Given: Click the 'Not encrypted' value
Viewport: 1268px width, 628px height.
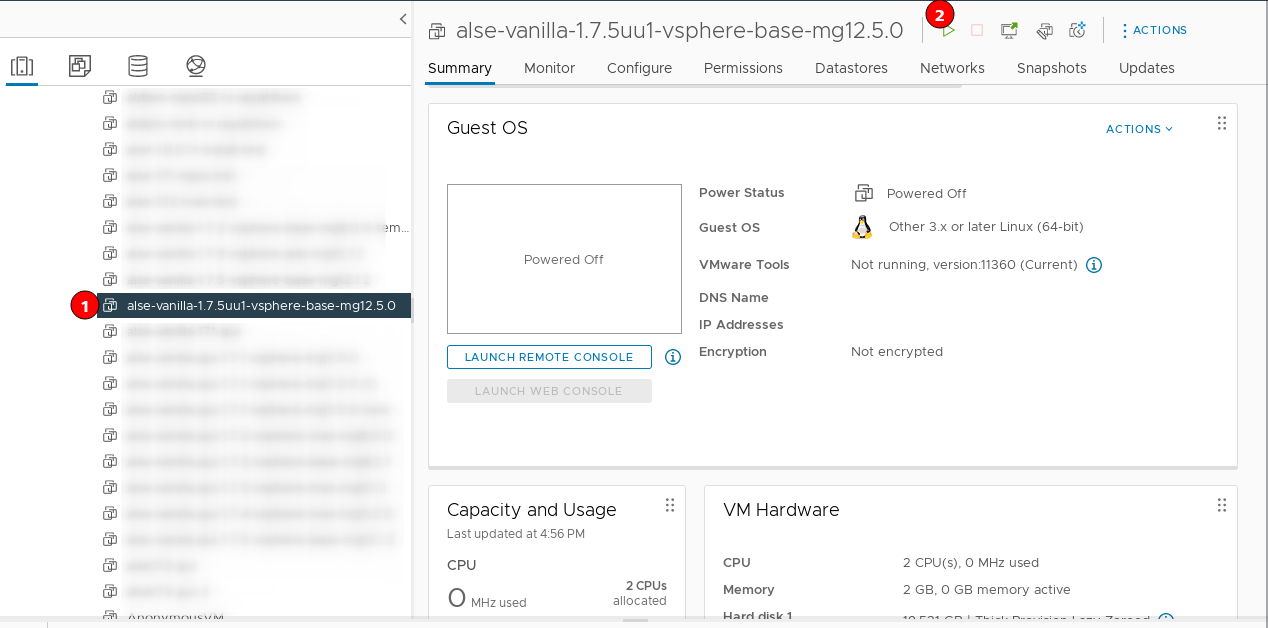Looking at the screenshot, I should 897,352.
